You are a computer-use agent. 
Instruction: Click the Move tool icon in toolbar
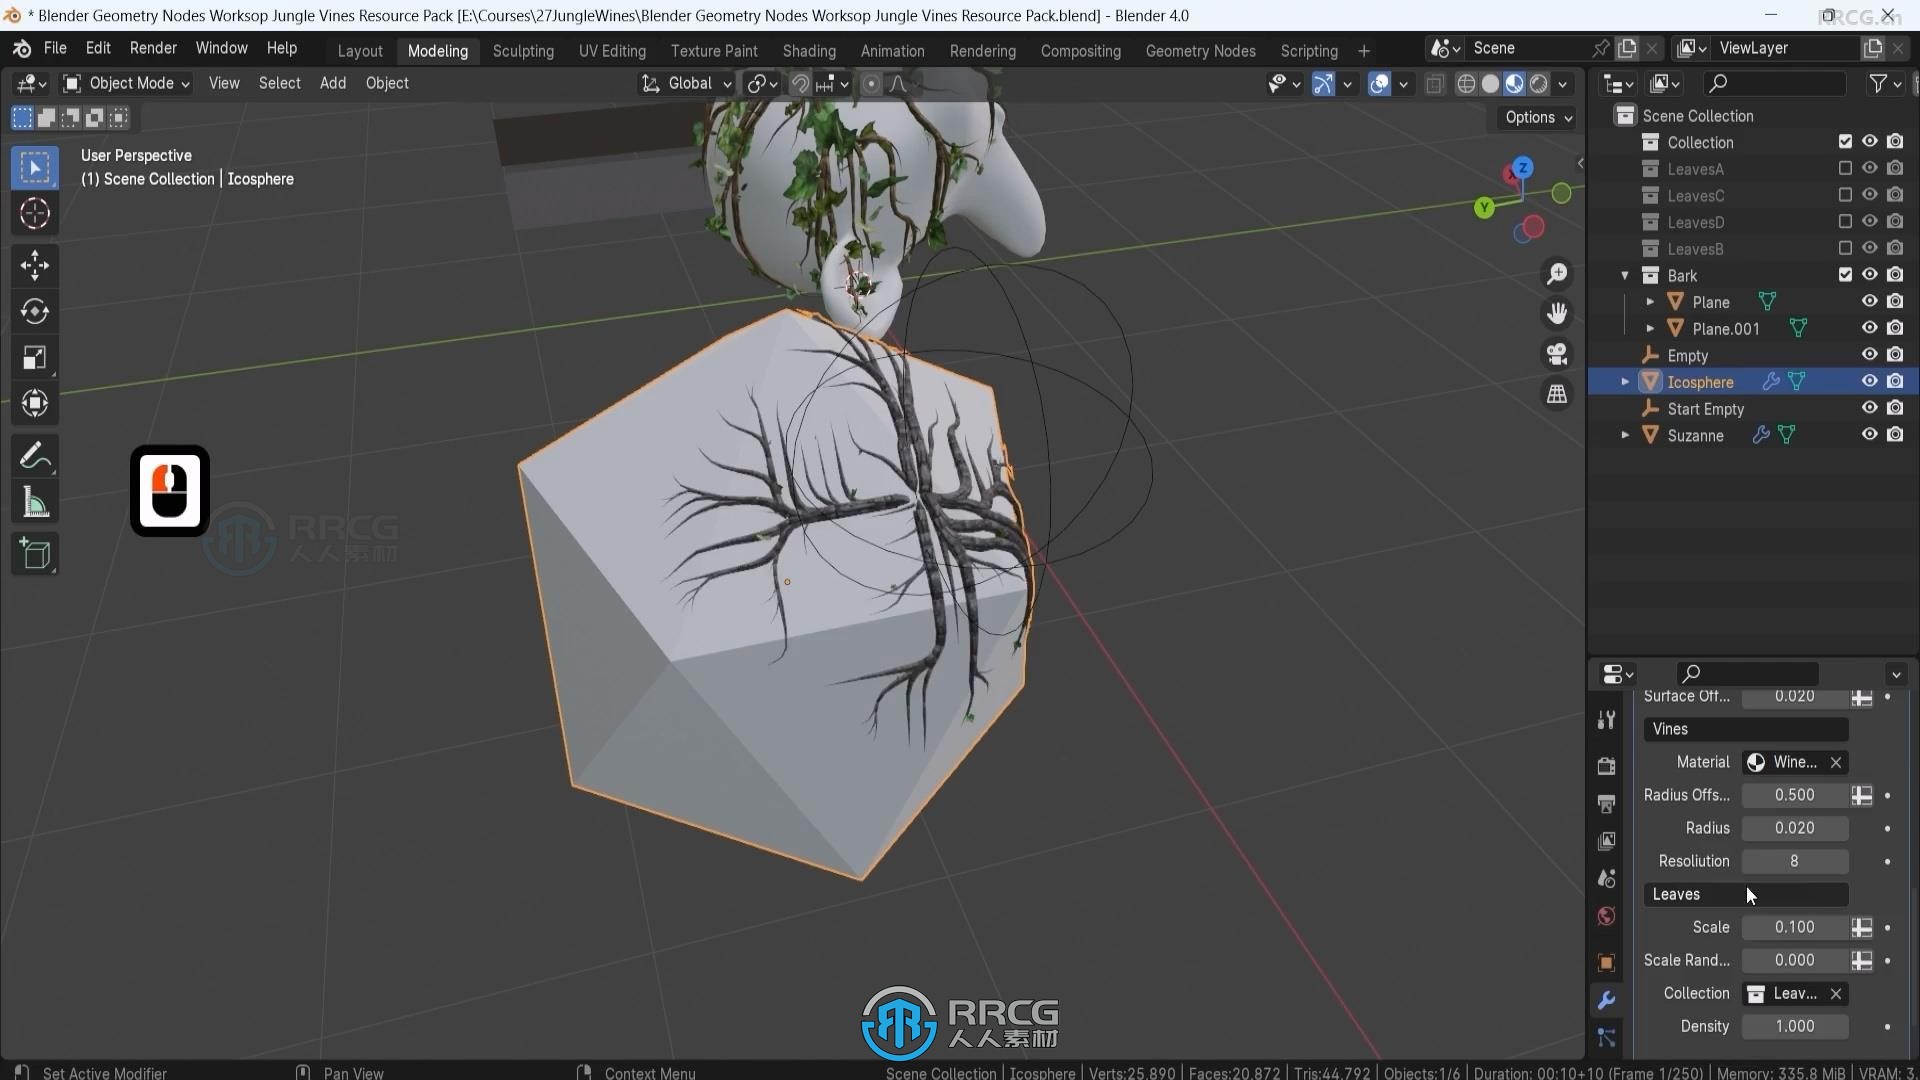pyautogui.click(x=36, y=260)
